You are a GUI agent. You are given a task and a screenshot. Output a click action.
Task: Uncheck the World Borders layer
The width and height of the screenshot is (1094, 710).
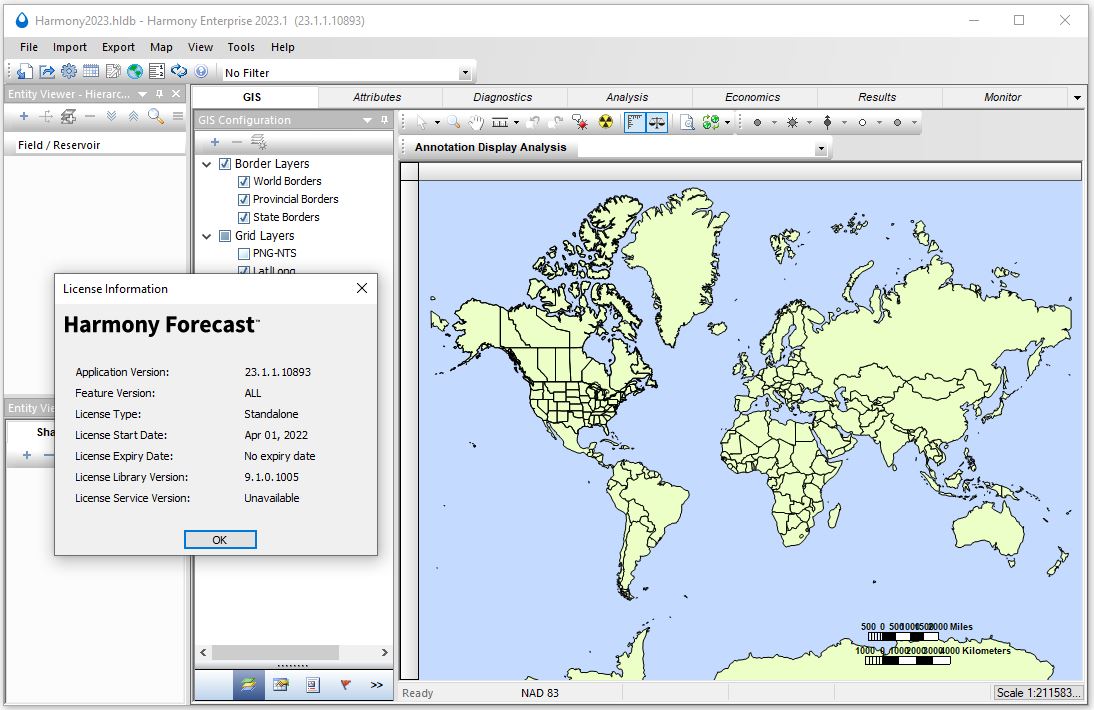[x=244, y=182]
